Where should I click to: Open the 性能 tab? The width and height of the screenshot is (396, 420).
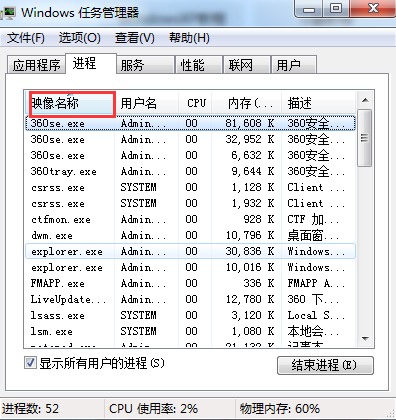199,65
